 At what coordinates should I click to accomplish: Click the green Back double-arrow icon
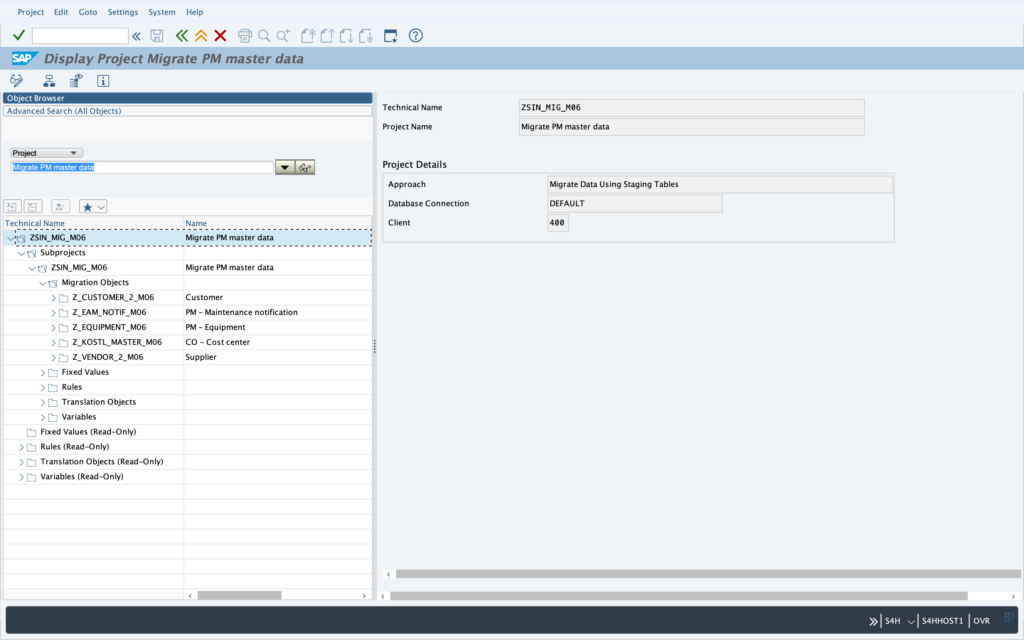point(182,36)
